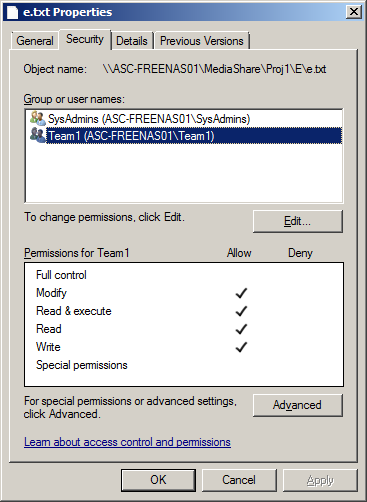Click the Read & execute allow checkmark

pyautogui.click(x=241, y=311)
